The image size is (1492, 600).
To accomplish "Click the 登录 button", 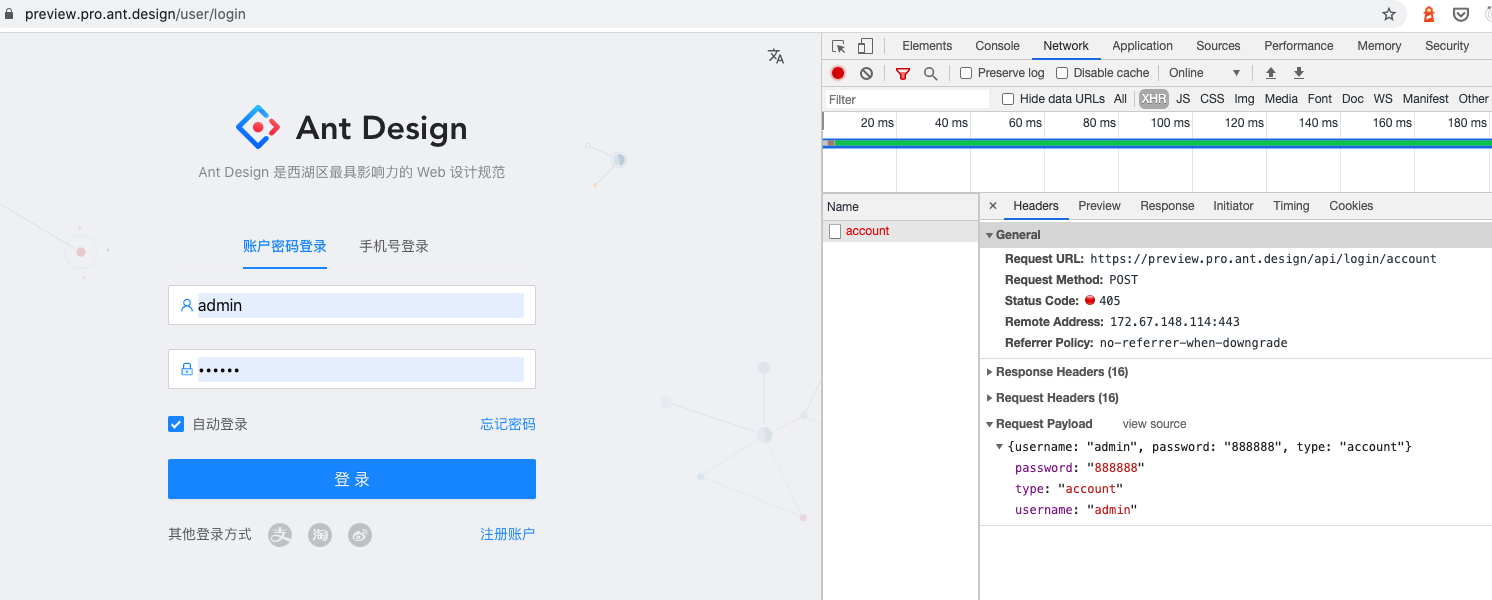I will pos(352,479).
